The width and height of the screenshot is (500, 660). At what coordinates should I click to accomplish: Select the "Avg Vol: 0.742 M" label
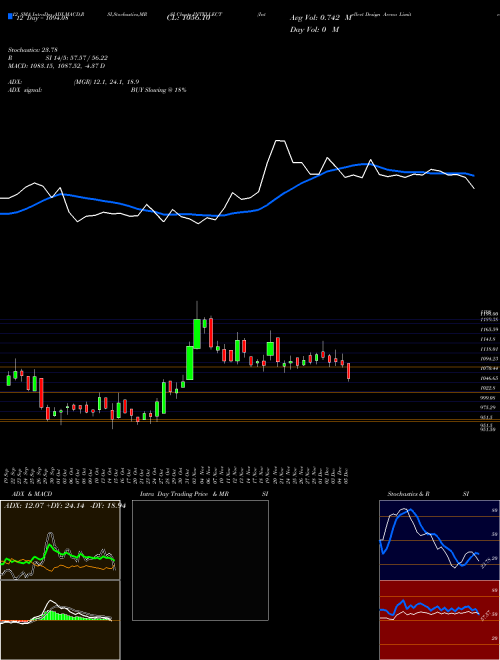321,18
